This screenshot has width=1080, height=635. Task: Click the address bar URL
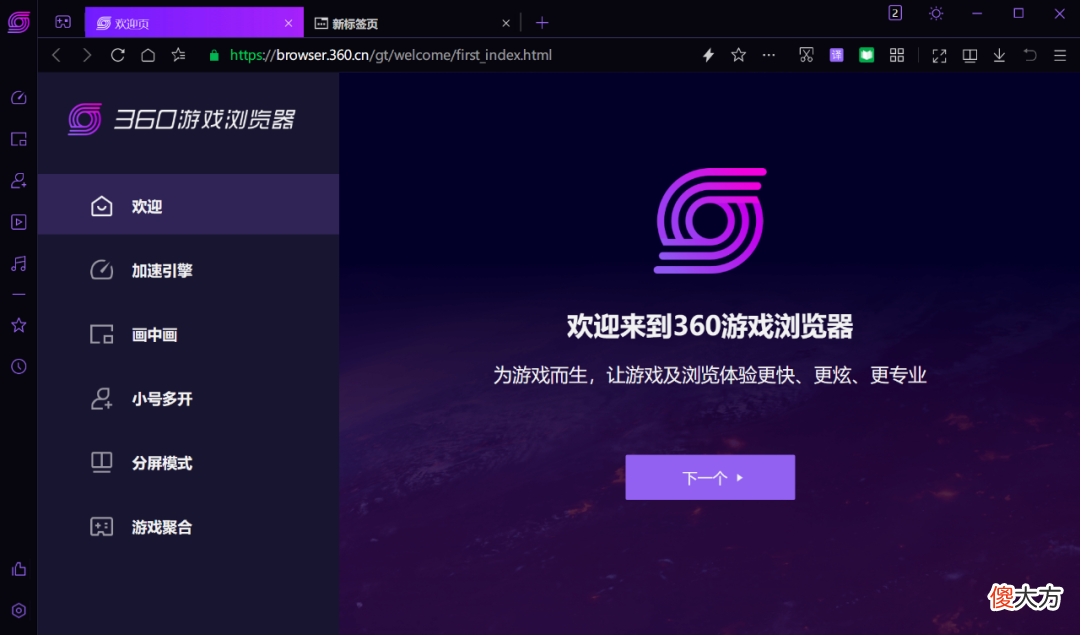pyautogui.click(x=391, y=55)
